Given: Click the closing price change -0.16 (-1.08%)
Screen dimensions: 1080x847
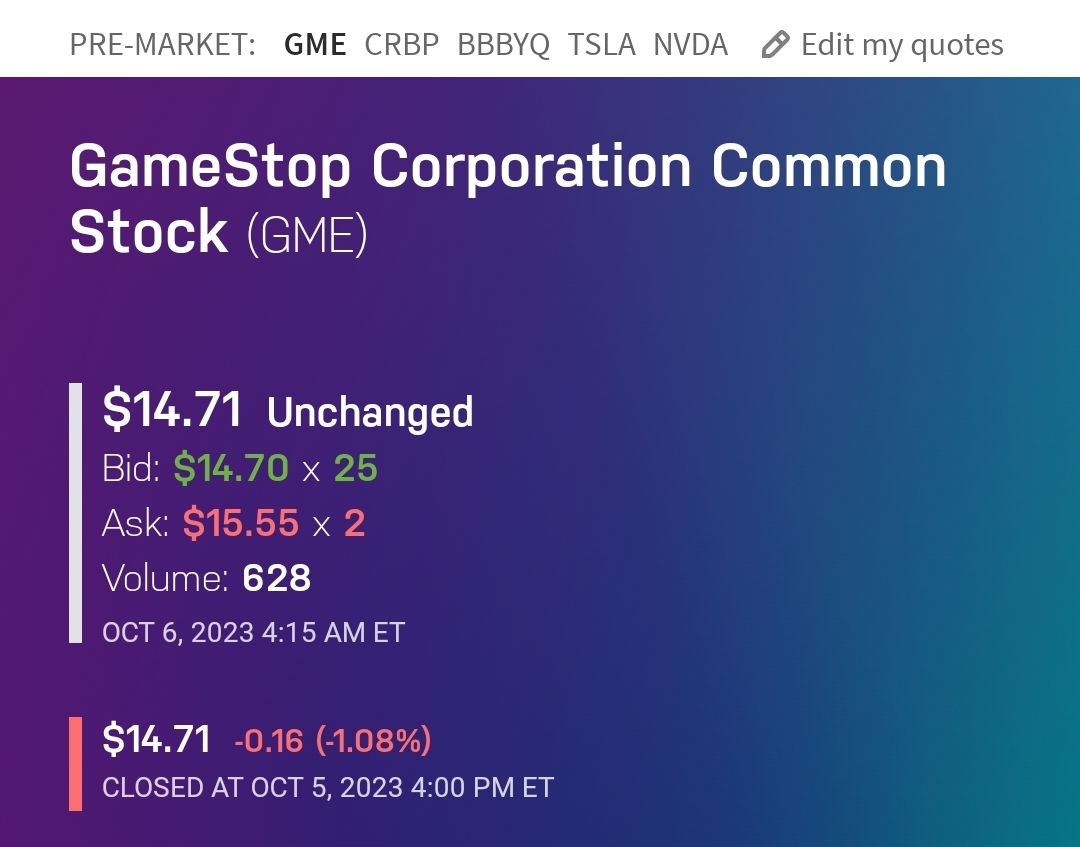Looking at the screenshot, I should pyautogui.click(x=332, y=741).
